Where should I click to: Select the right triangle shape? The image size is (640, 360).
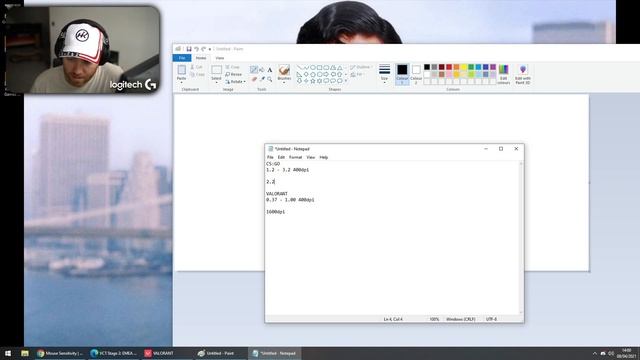pos(299,74)
